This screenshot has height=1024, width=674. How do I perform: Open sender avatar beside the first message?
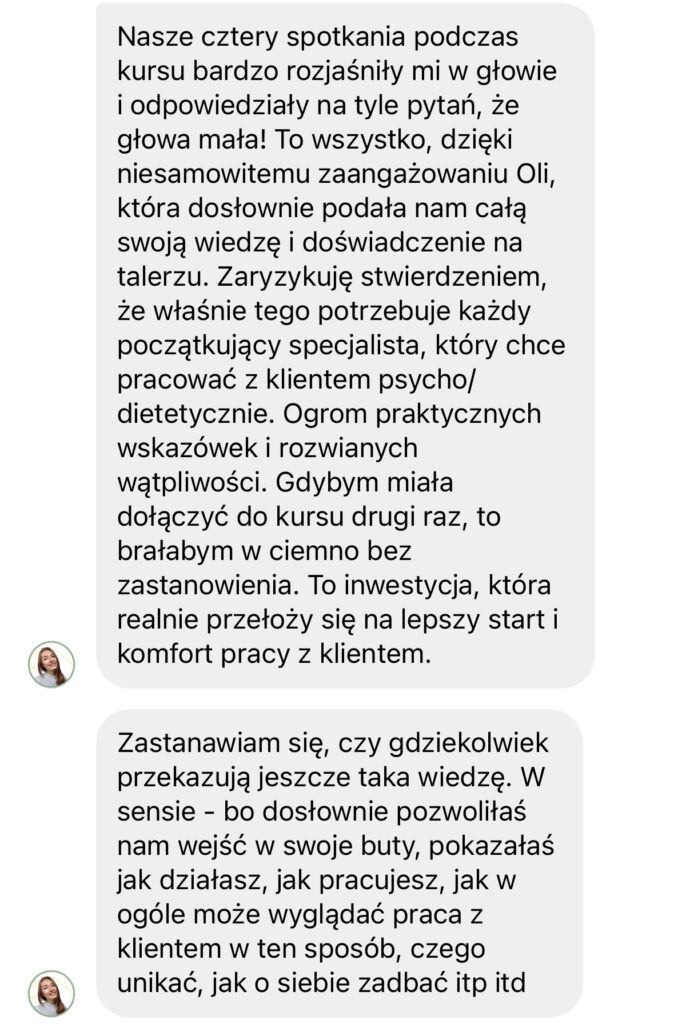point(52,664)
